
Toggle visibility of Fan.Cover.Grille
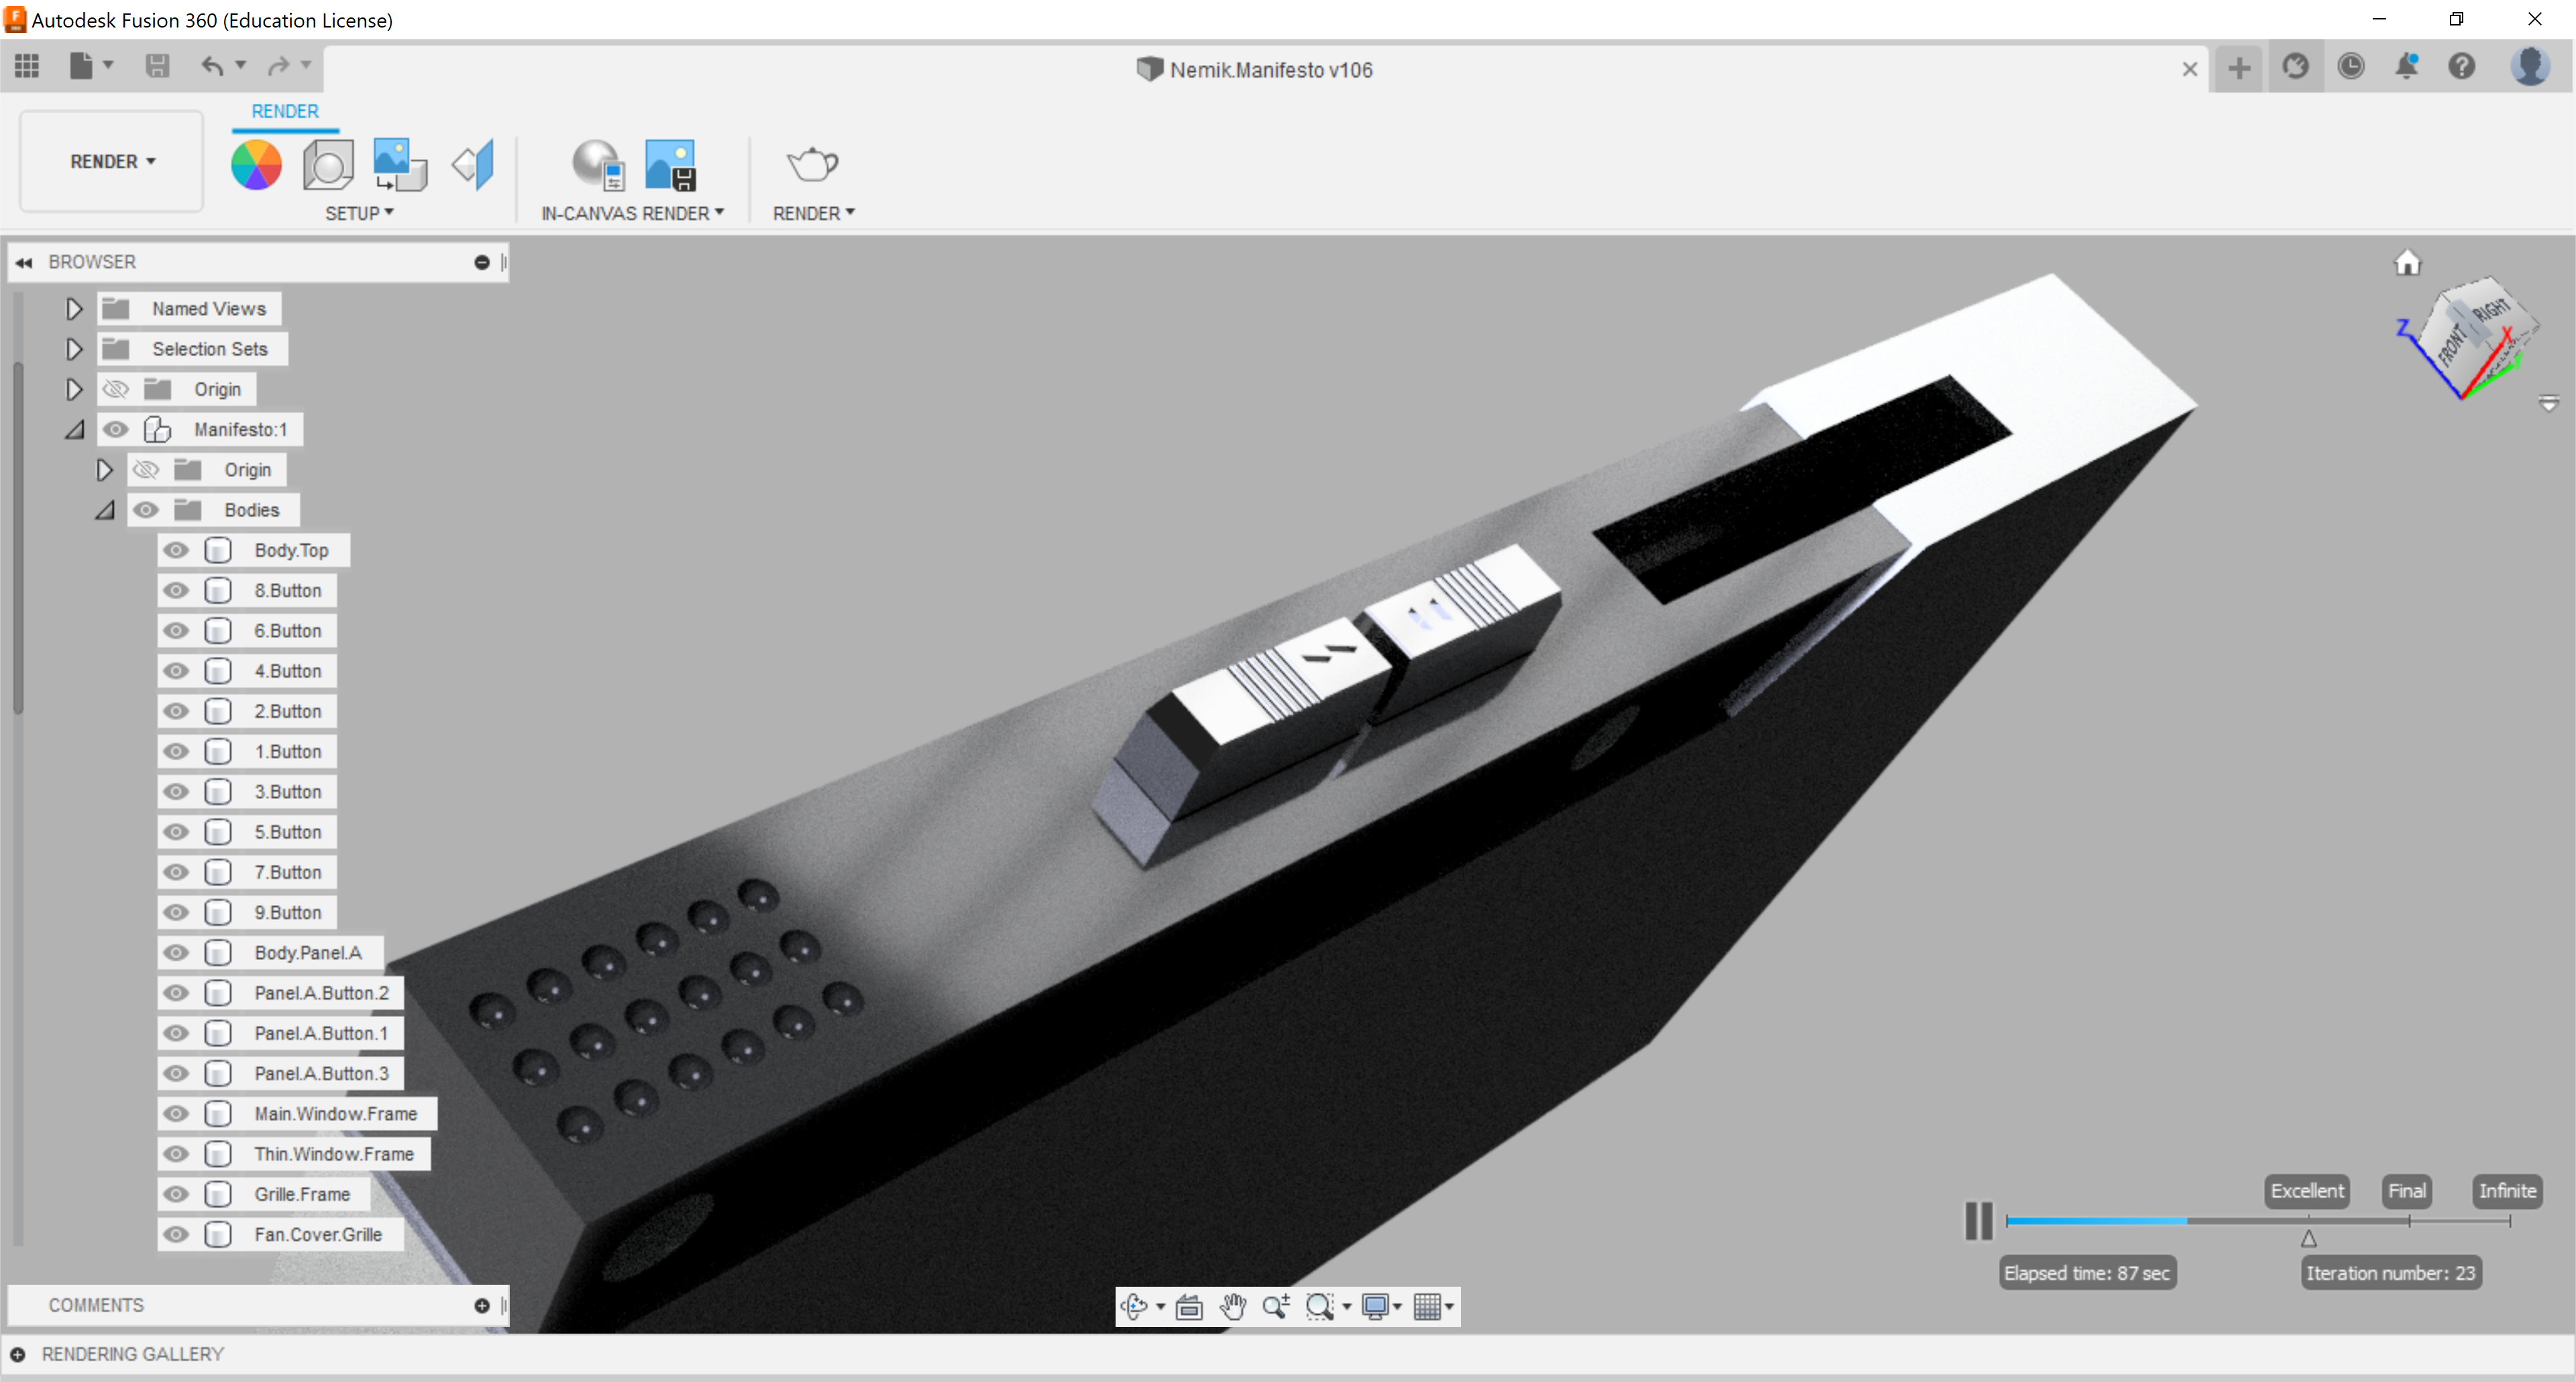[x=176, y=1235]
